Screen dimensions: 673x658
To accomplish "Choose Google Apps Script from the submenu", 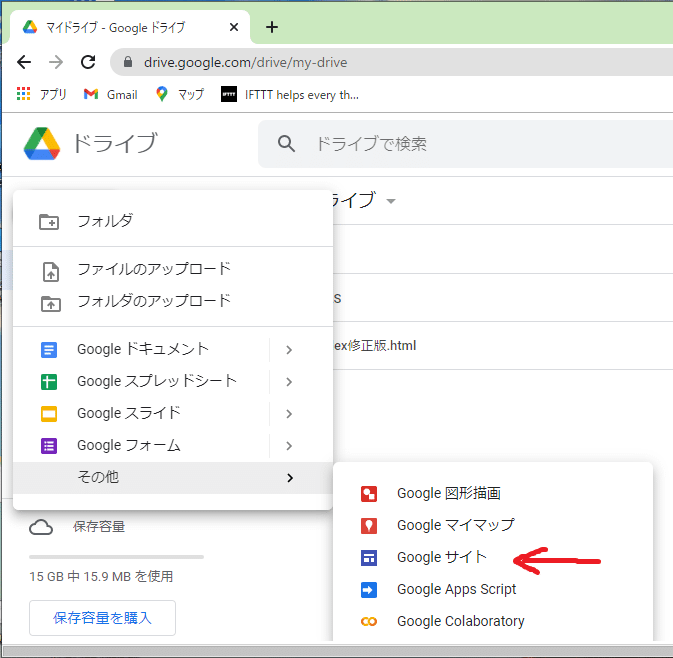I will click(x=493, y=590).
